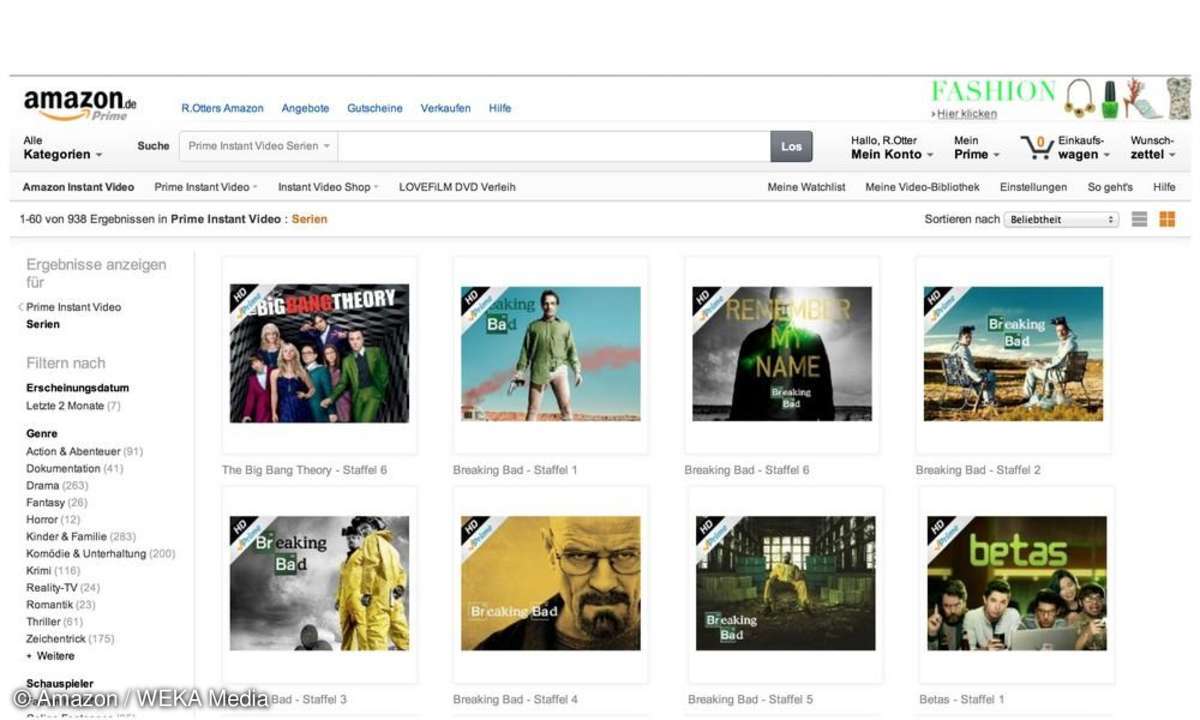Filter by genre Drama
Viewport: 1200px width, 720px height.
(57, 486)
